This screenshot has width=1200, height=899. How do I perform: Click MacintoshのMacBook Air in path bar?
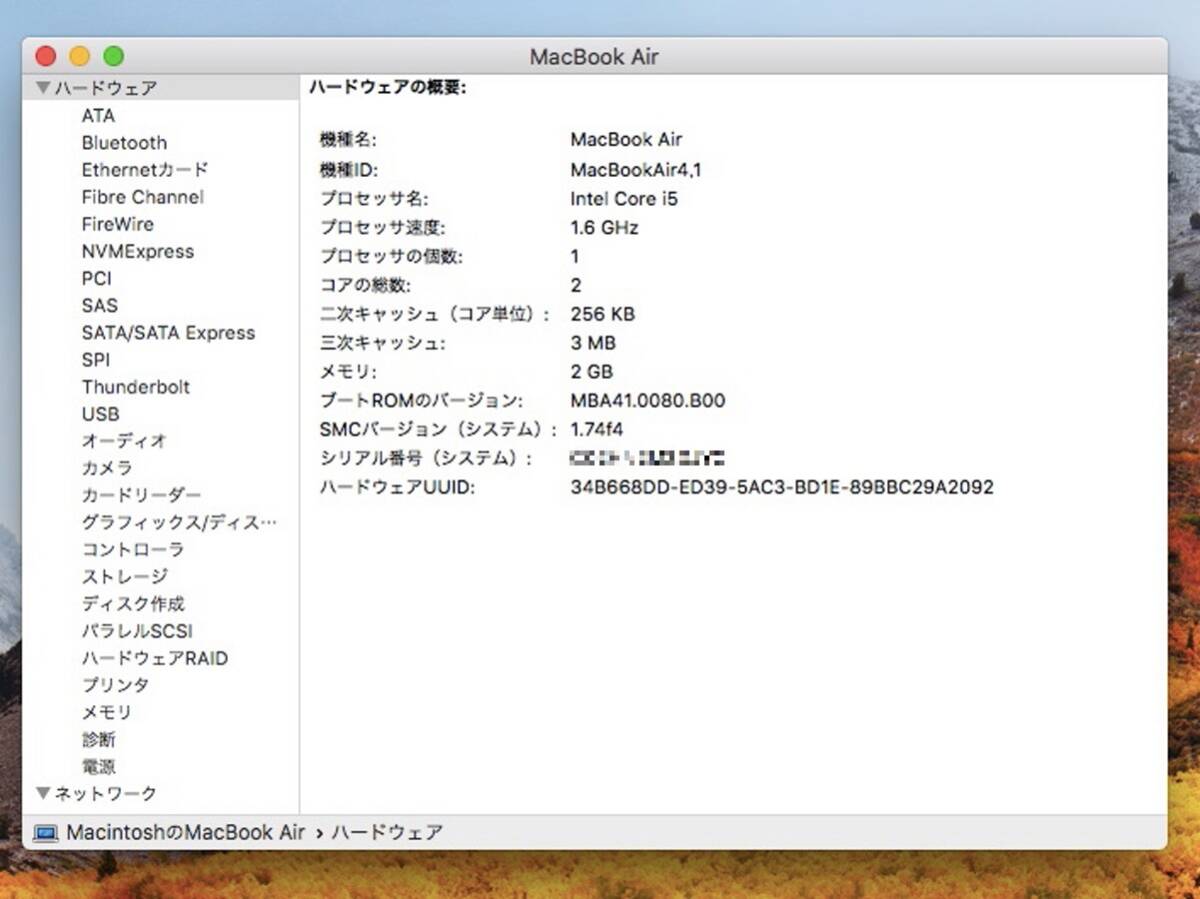(185, 832)
